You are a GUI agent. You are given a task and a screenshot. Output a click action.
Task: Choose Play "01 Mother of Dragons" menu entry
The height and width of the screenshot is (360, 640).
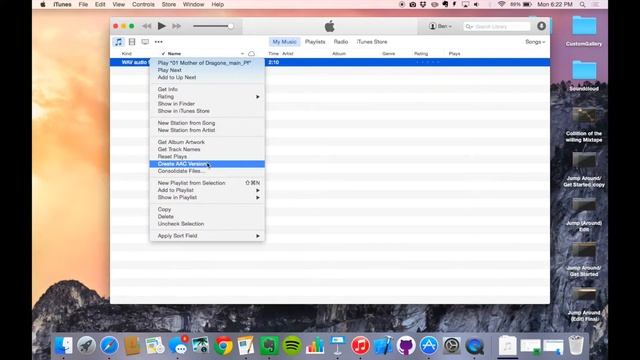207,63
